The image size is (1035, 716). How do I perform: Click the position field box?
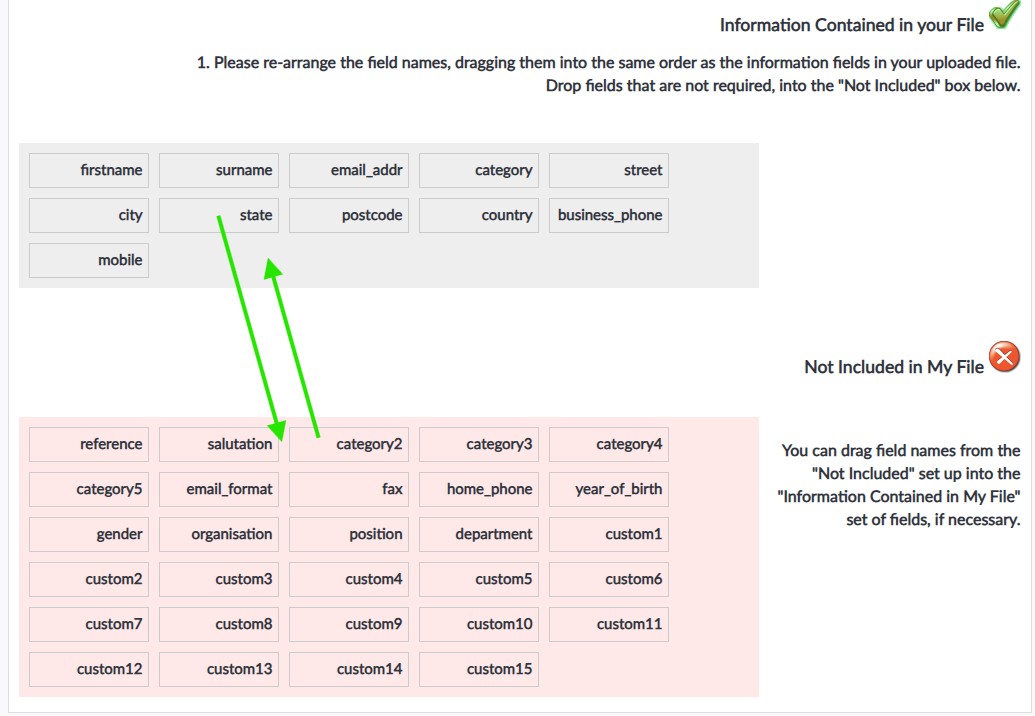(349, 534)
